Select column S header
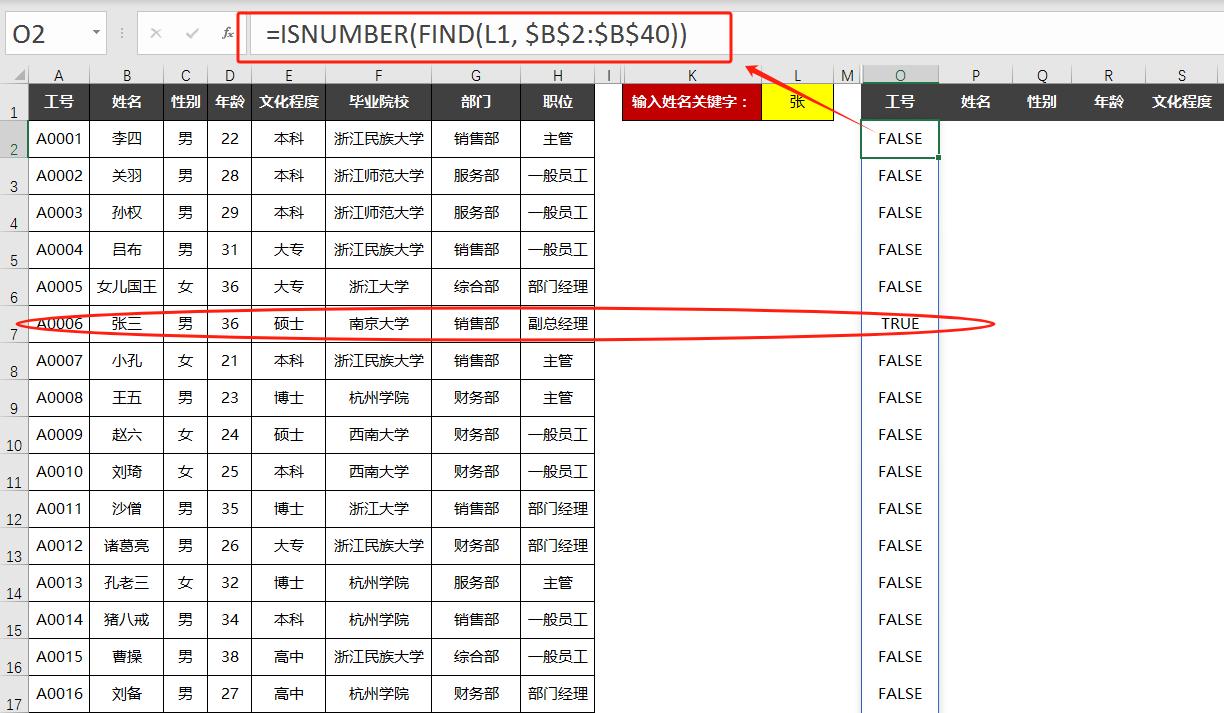This screenshot has height=713, width=1224. (x=1182, y=75)
